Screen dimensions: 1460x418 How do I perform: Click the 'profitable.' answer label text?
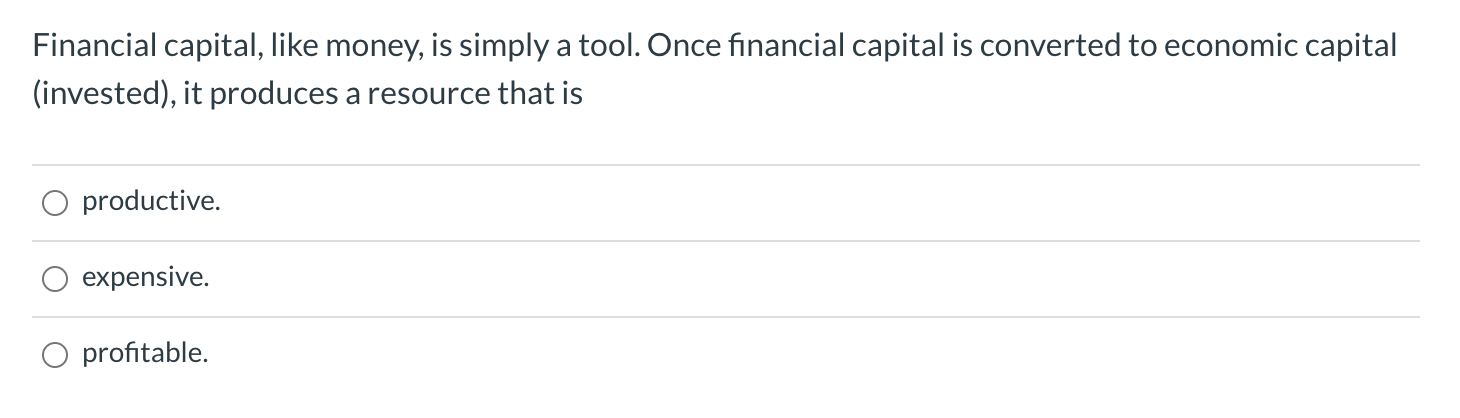pos(146,353)
